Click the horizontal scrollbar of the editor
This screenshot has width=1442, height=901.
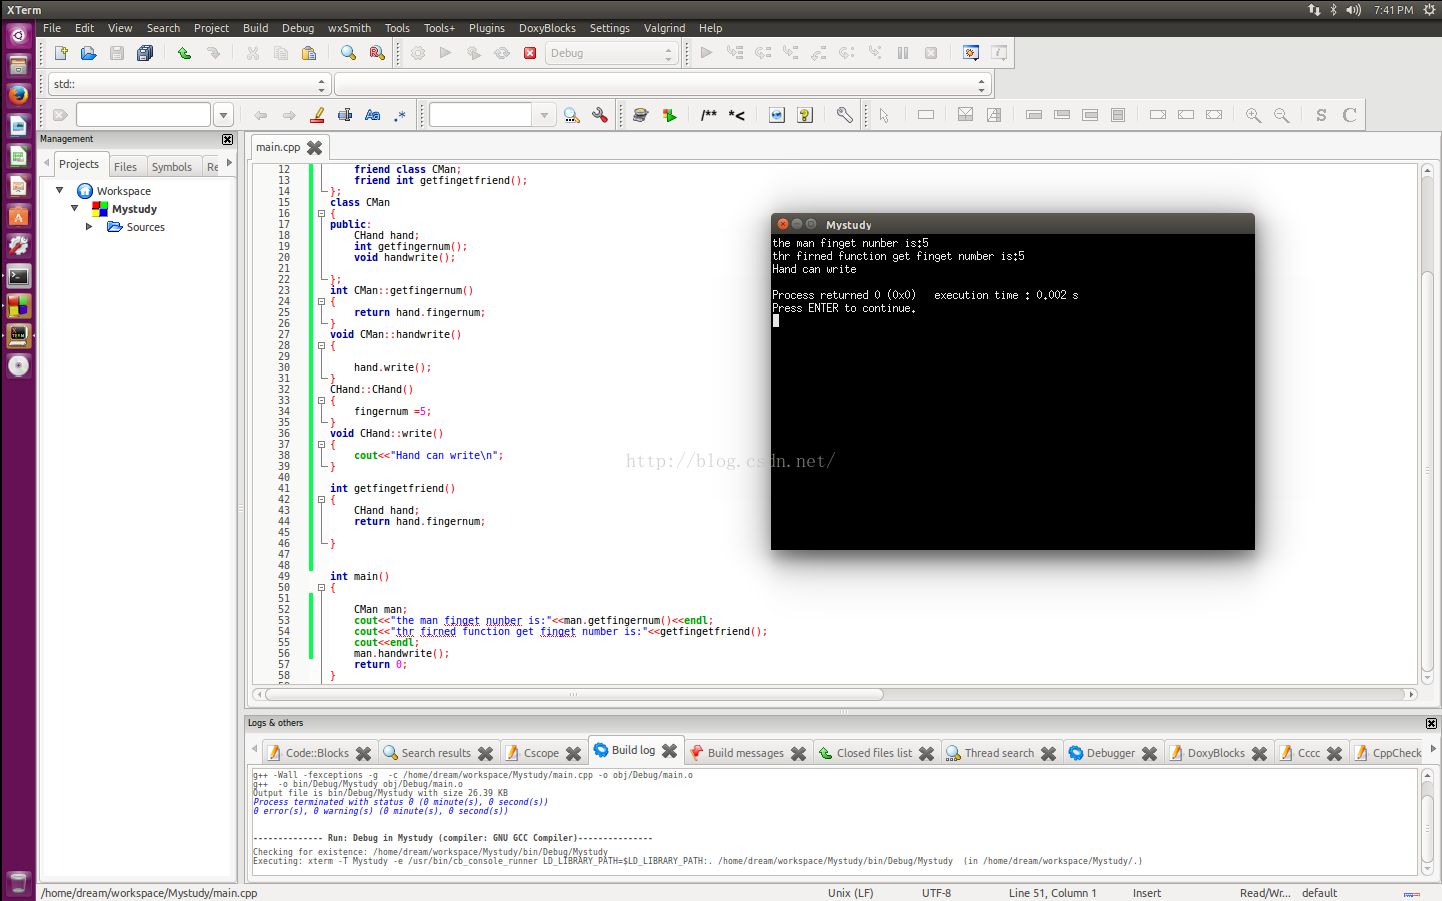coord(573,694)
